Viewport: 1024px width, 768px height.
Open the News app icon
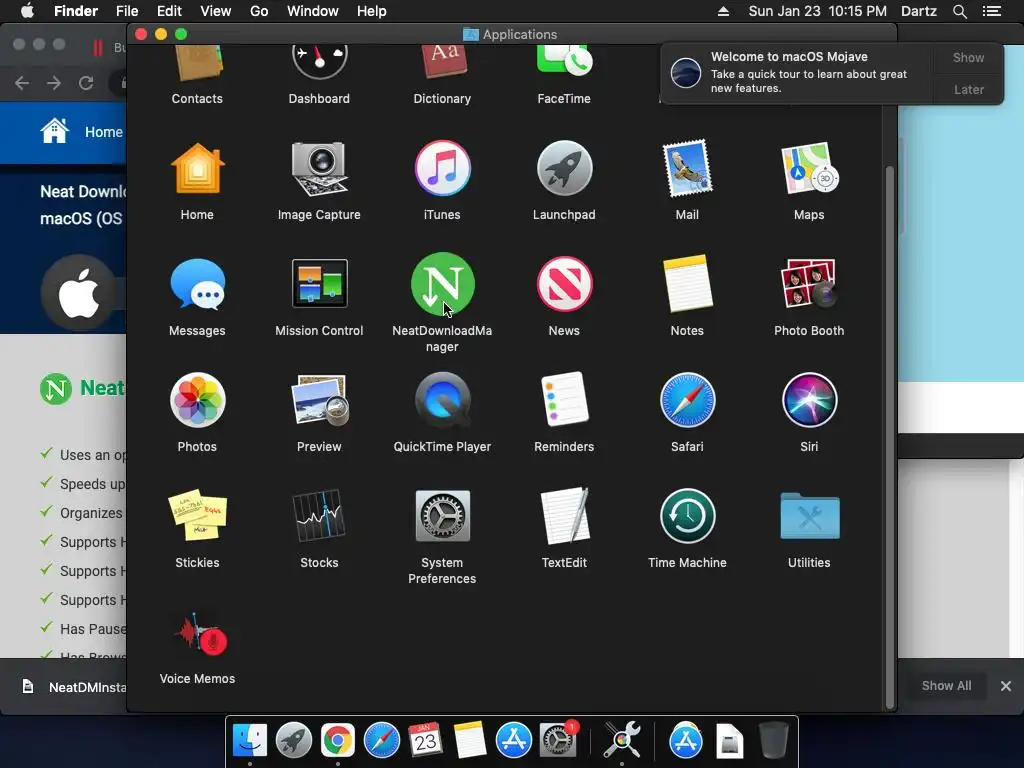(x=564, y=284)
